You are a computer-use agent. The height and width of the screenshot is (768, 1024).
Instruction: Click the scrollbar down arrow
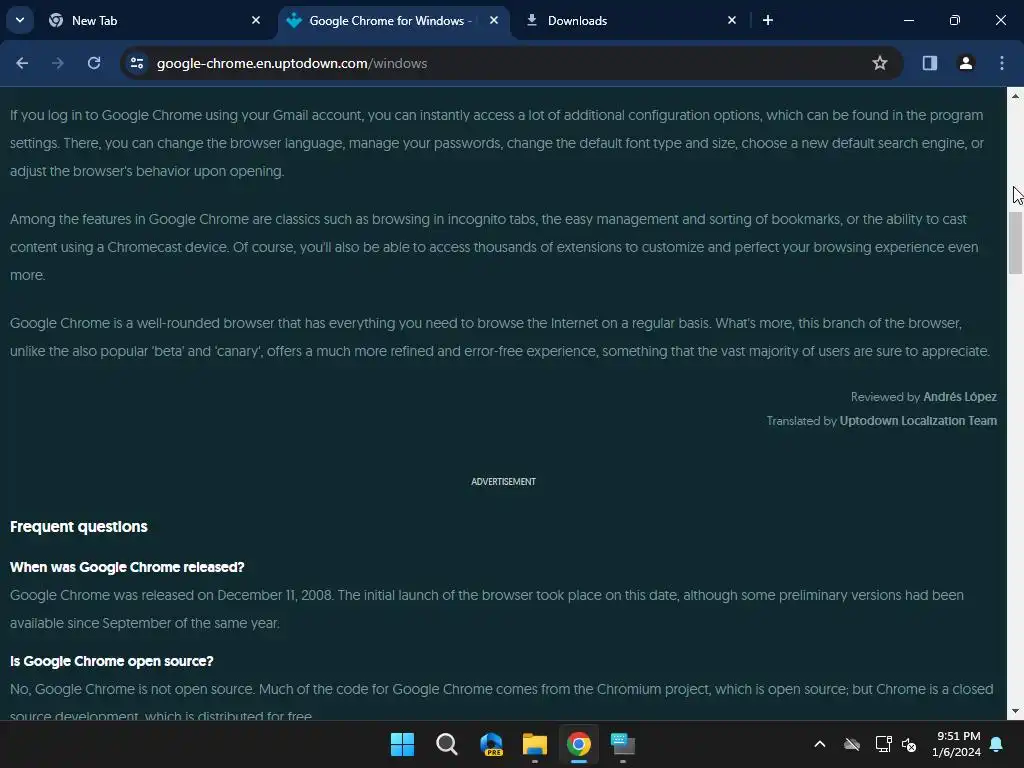(1016, 711)
